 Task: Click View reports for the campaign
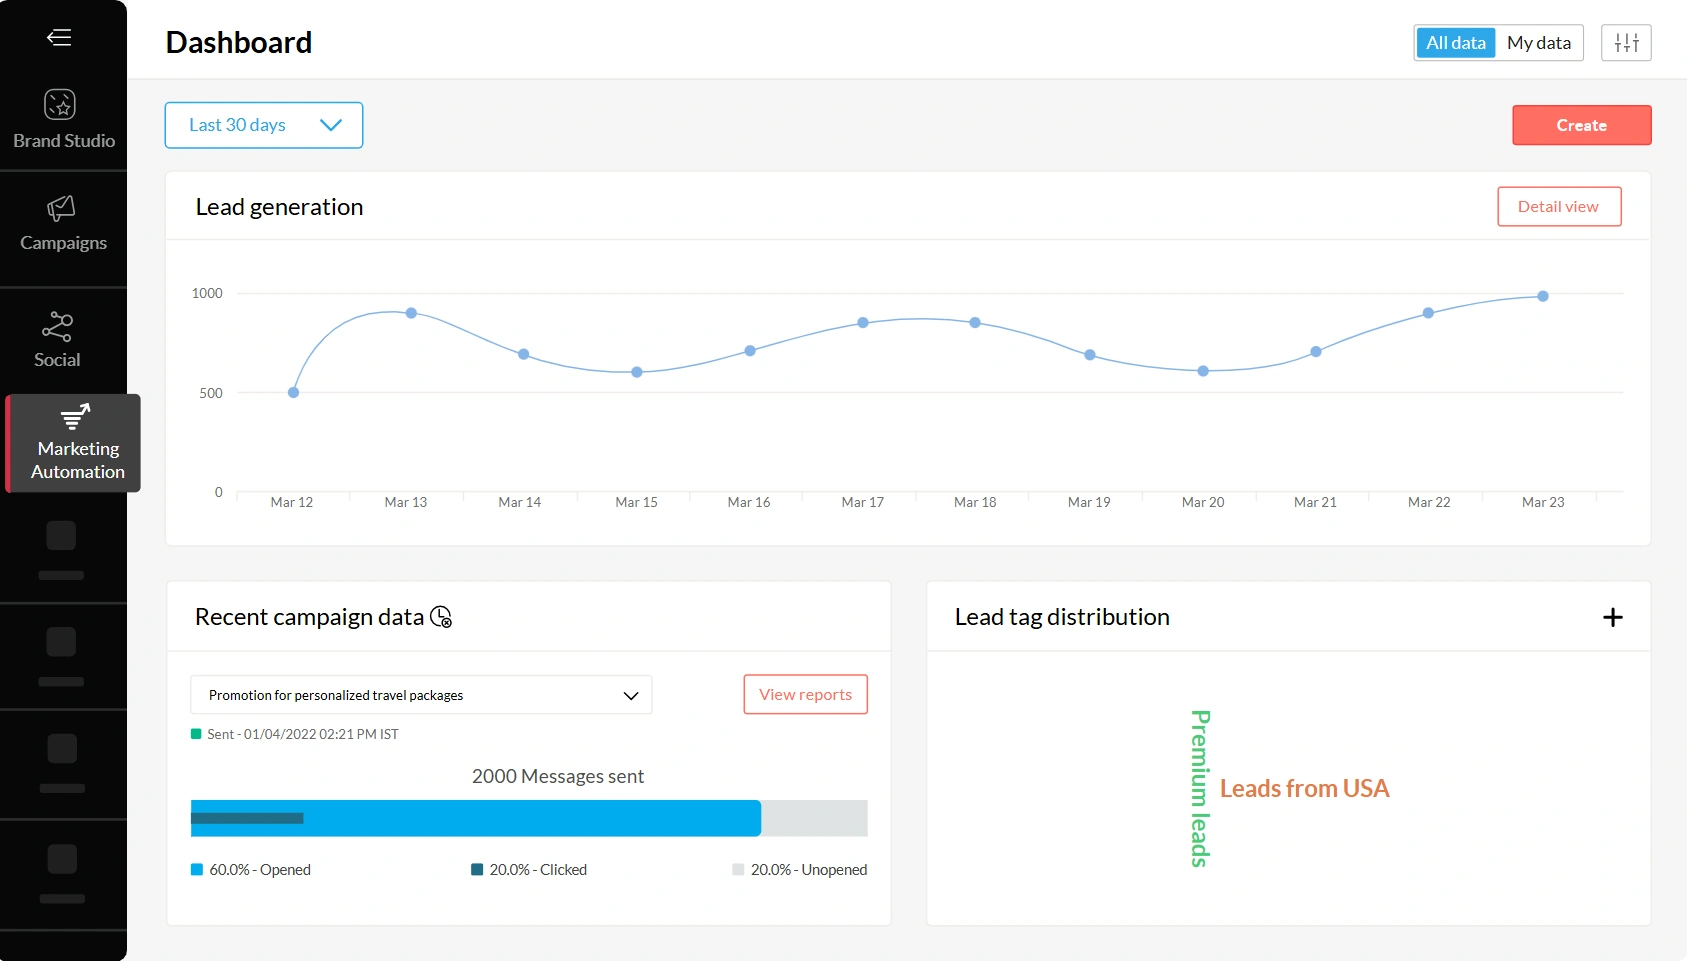pos(805,695)
